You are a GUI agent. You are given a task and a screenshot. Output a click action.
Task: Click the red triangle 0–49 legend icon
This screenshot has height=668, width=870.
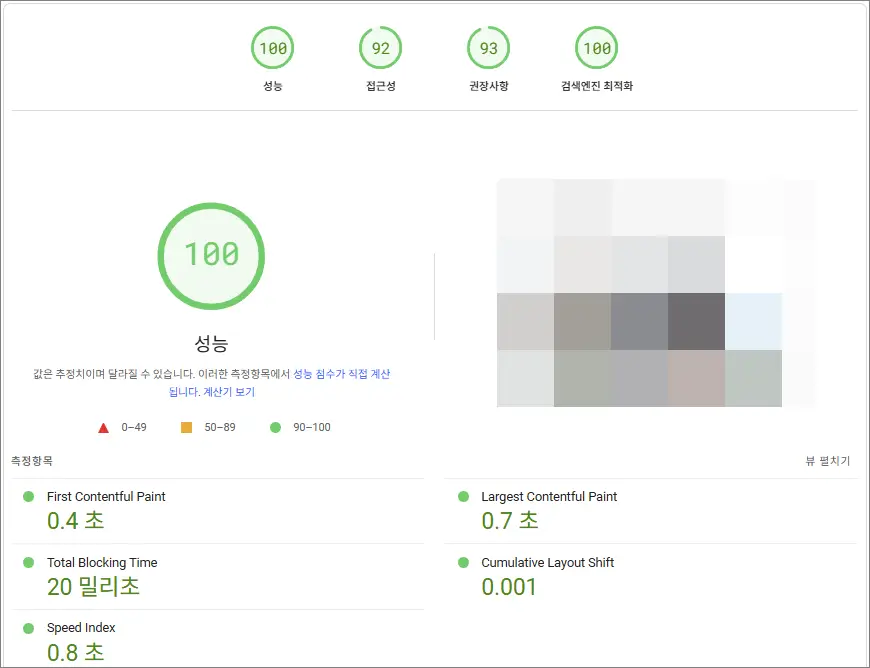[x=103, y=428]
